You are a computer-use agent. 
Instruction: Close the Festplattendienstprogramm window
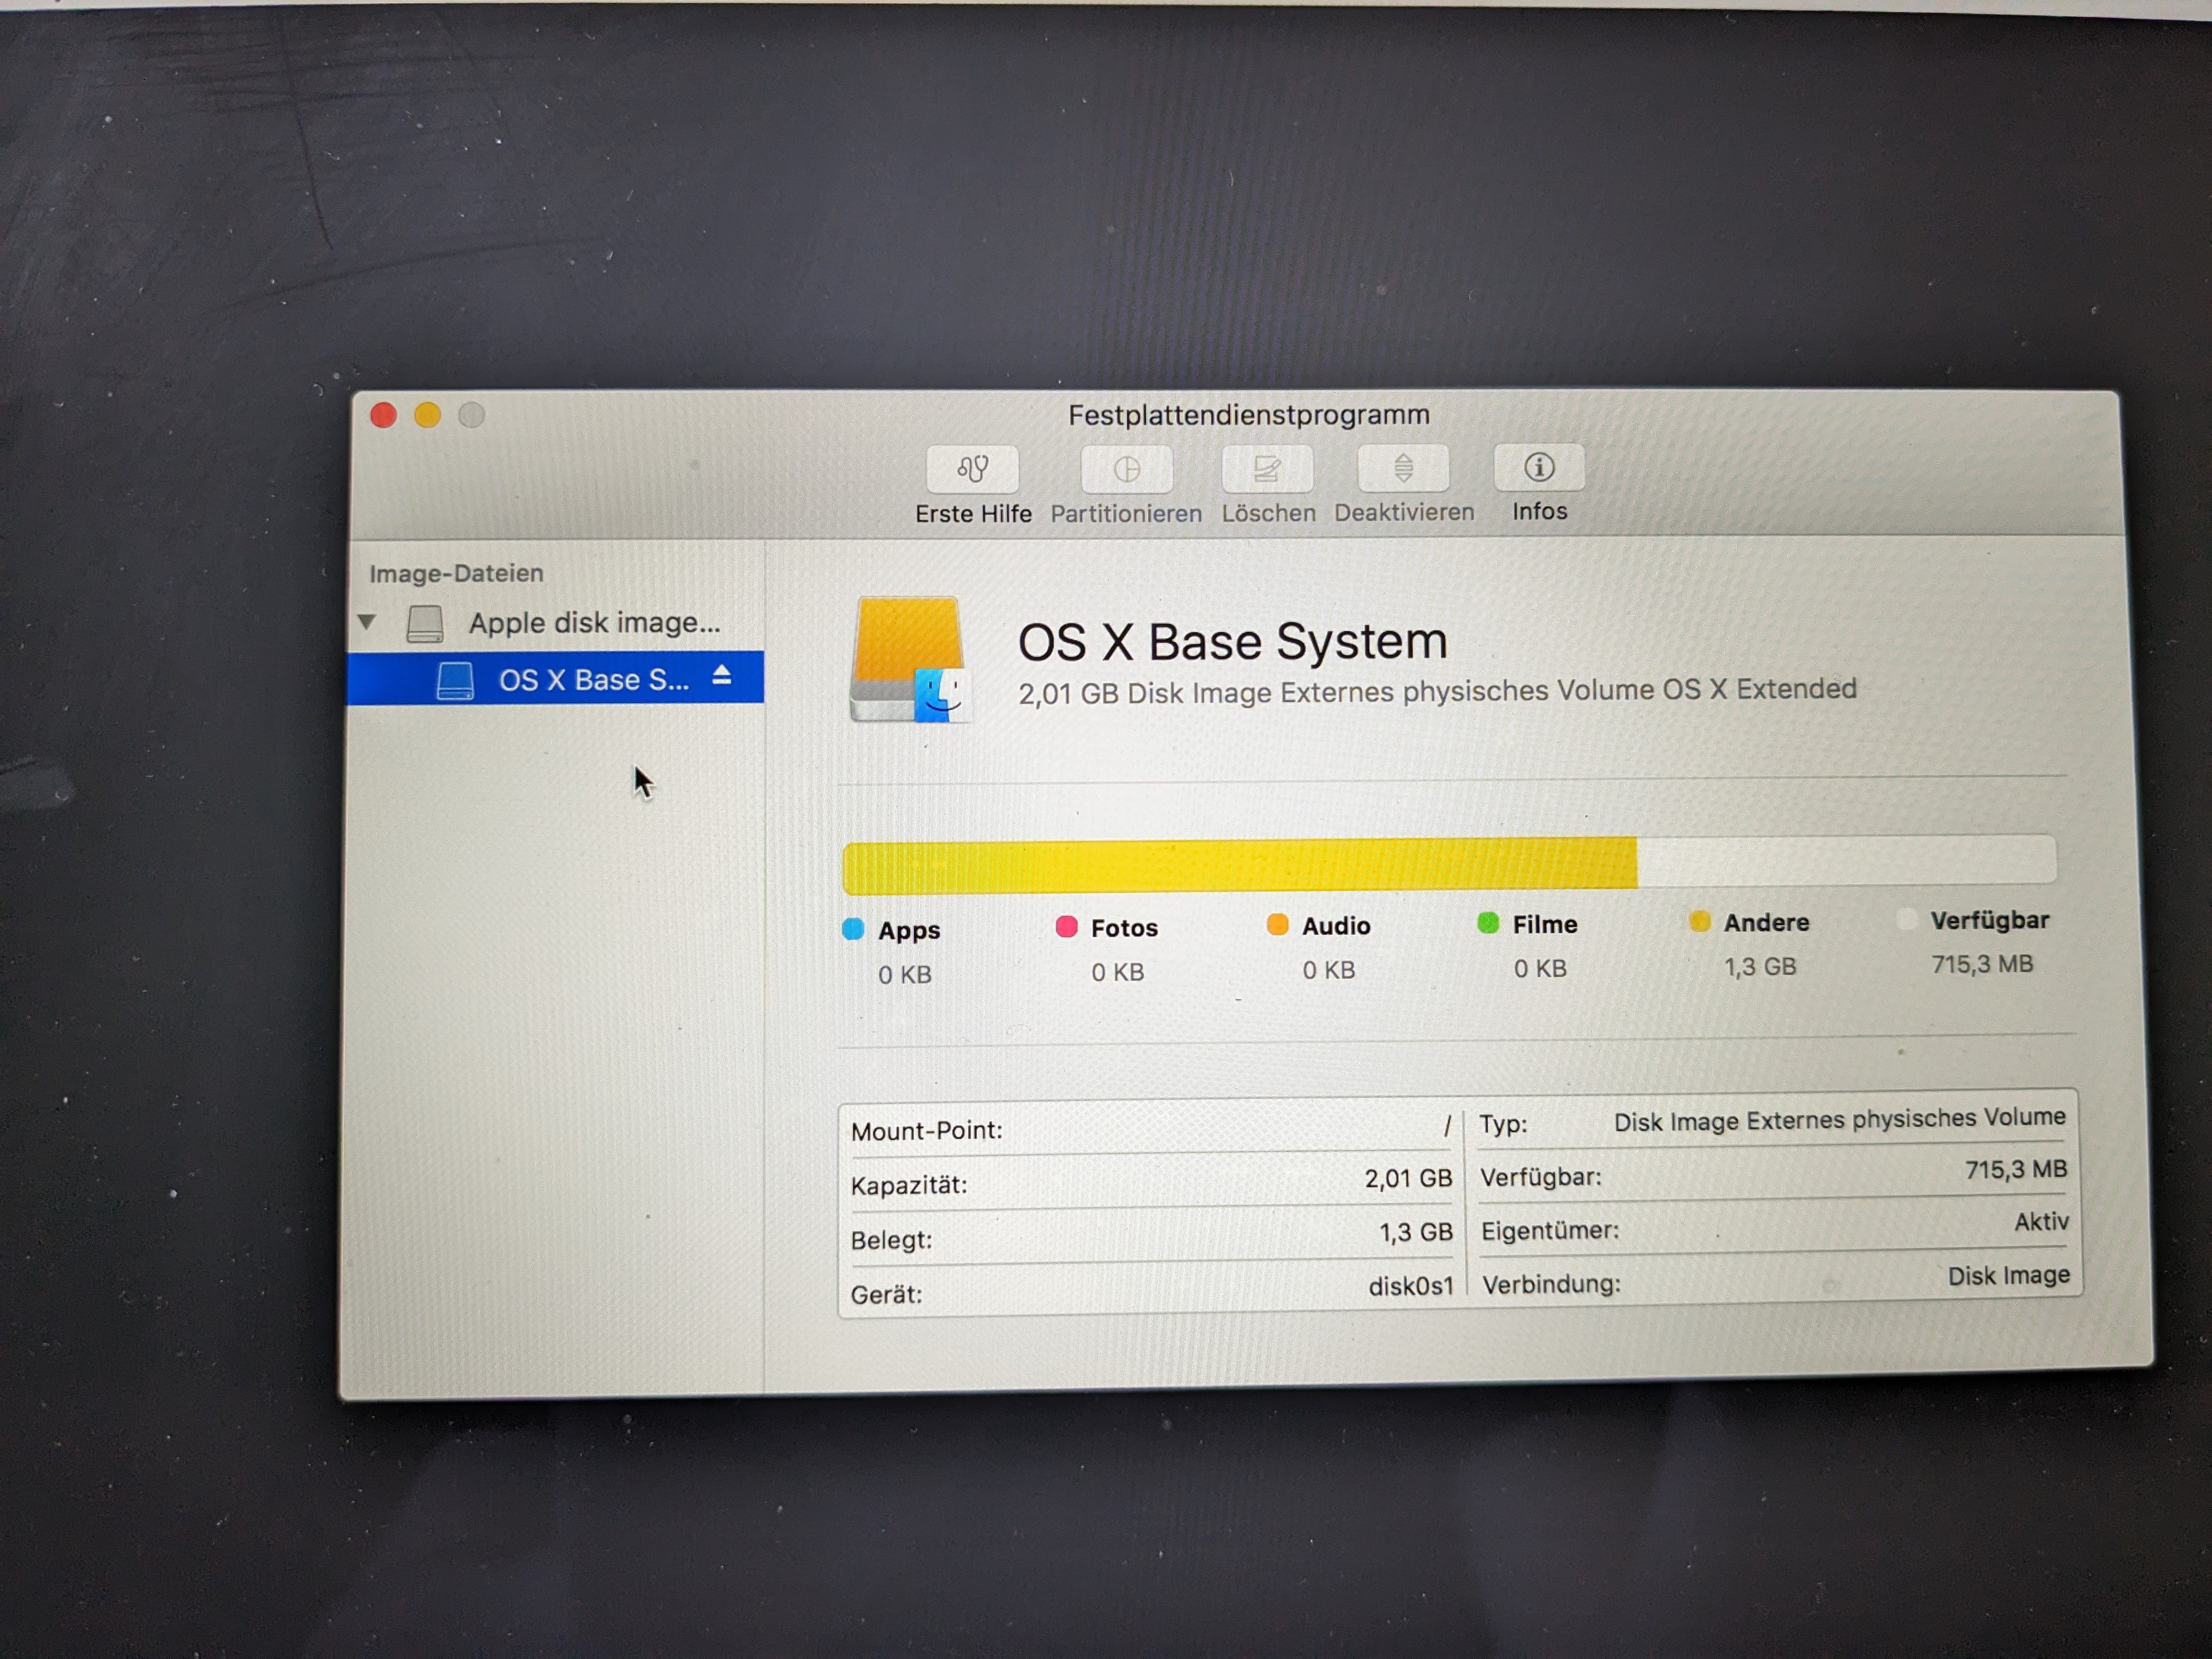383,415
